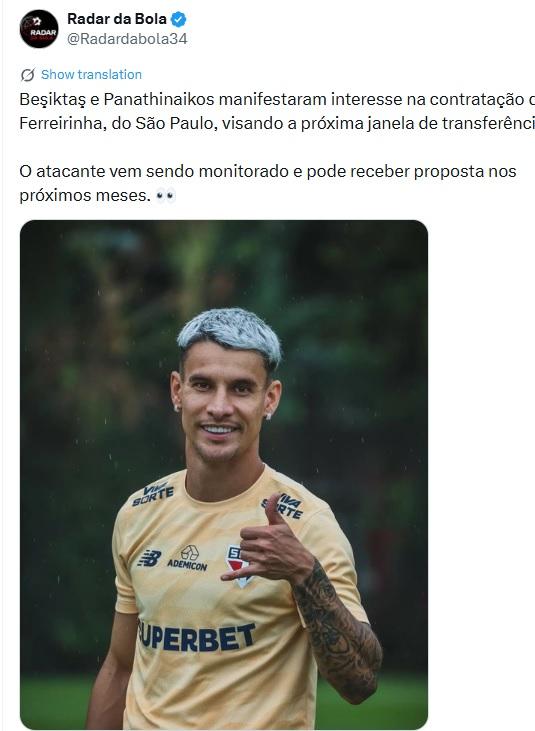Click the blue verified badge
Screen dimensions: 535x731
178,19
